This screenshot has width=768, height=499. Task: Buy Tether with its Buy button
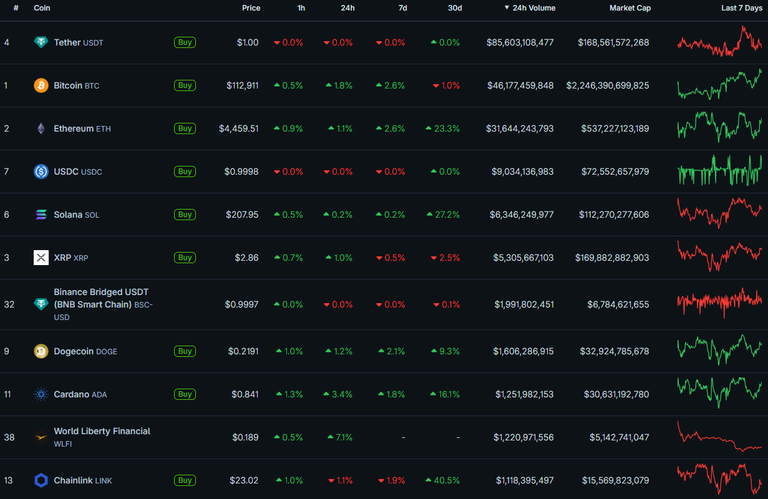coord(185,43)
